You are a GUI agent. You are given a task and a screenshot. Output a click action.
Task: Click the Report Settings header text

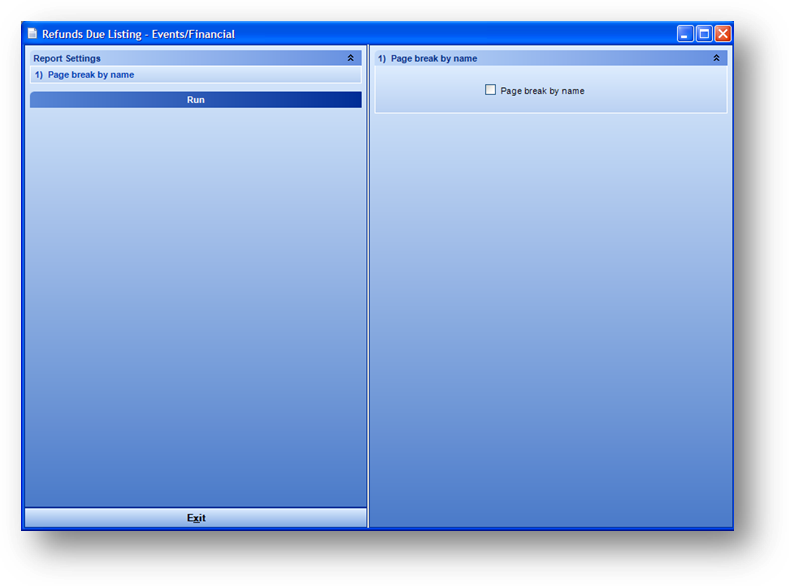[x=67, y=58]
